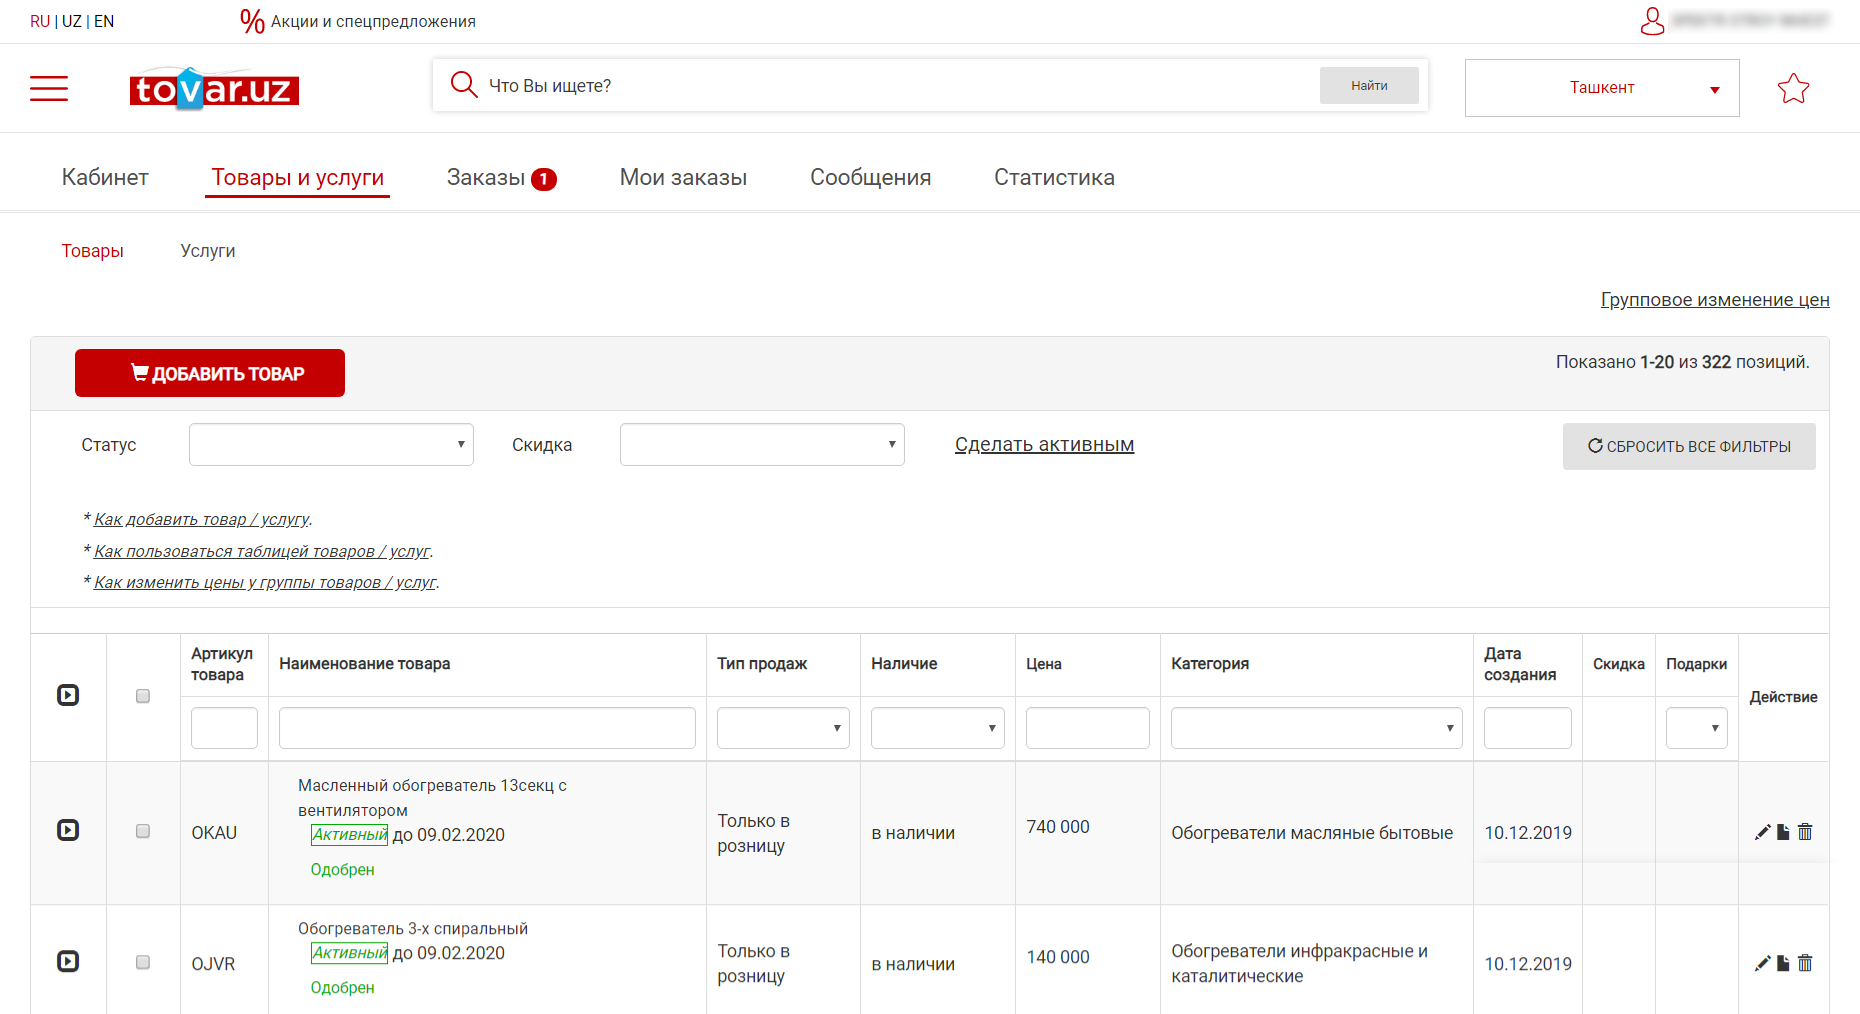Click Масленный обогреватель 13секц product name
Screen dimensions: 1860x1014
432,798
